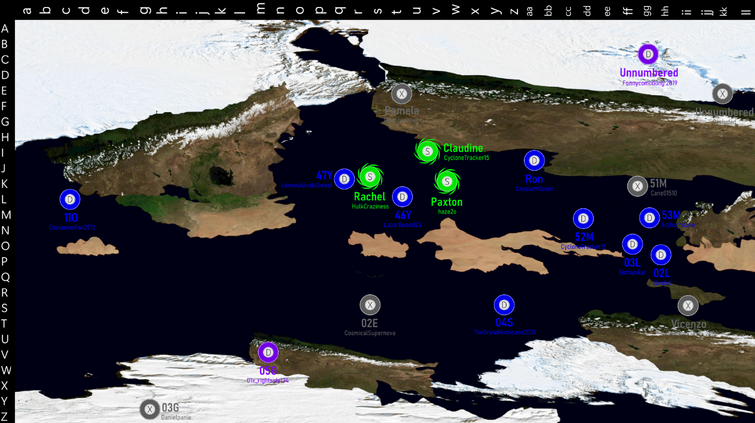Select the gray 03G dissipated marker
This screenshot has height=423, width=755.
tap(150, 410)
